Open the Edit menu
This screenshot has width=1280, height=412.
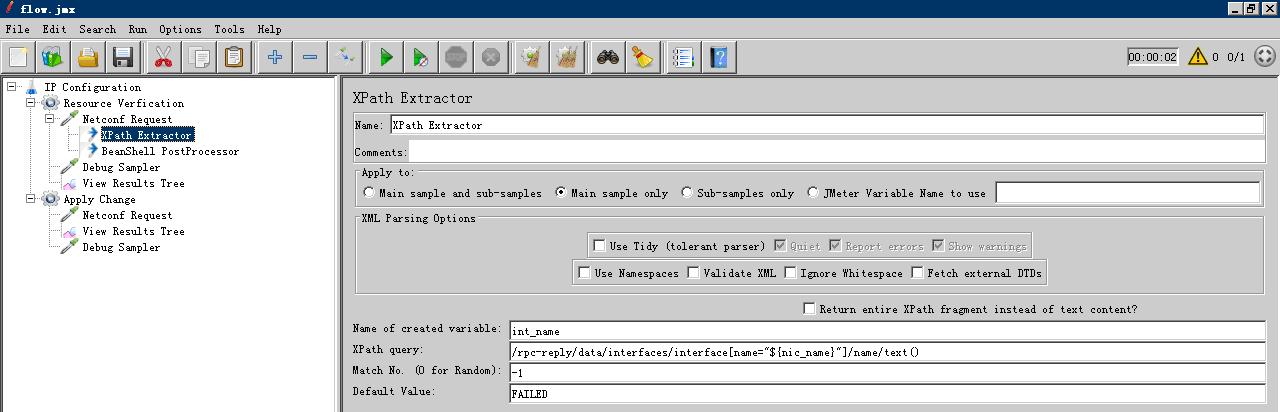click(x=54, y=29)
